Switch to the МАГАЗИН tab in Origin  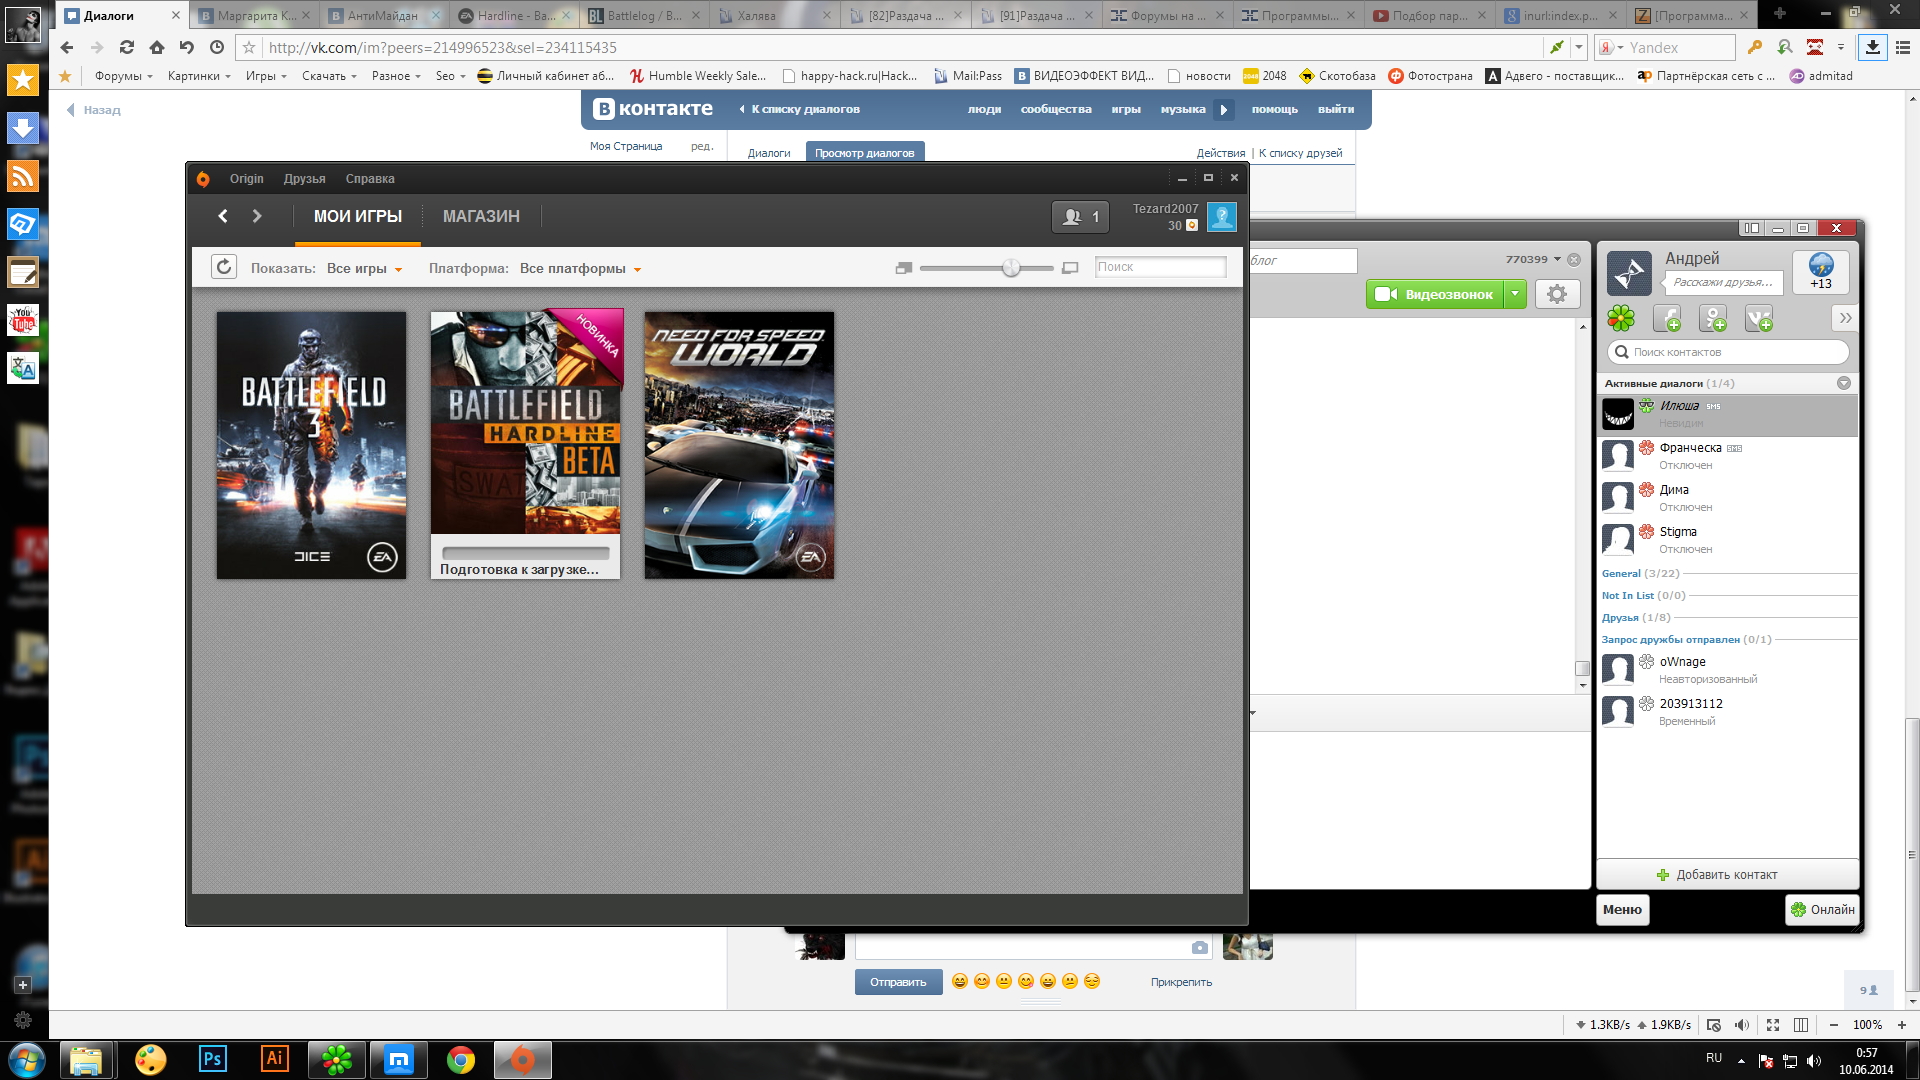pyautogui.click(x=481, y=216)
